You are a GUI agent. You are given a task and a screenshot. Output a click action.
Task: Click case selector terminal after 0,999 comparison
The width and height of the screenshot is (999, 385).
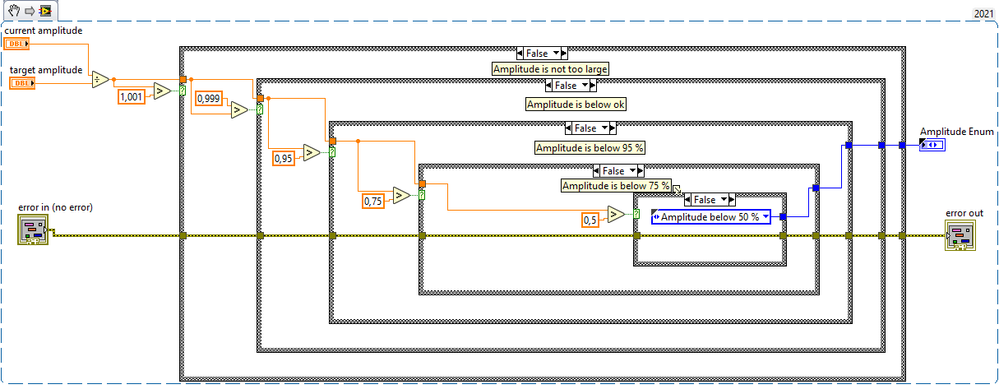[x=260, y=110]
